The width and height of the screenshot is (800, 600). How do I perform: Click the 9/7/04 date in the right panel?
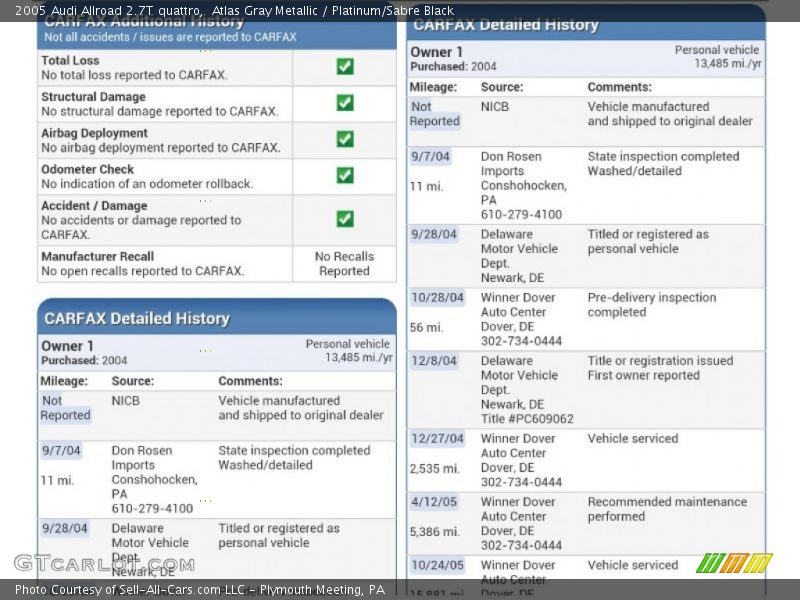click(430, 157)
